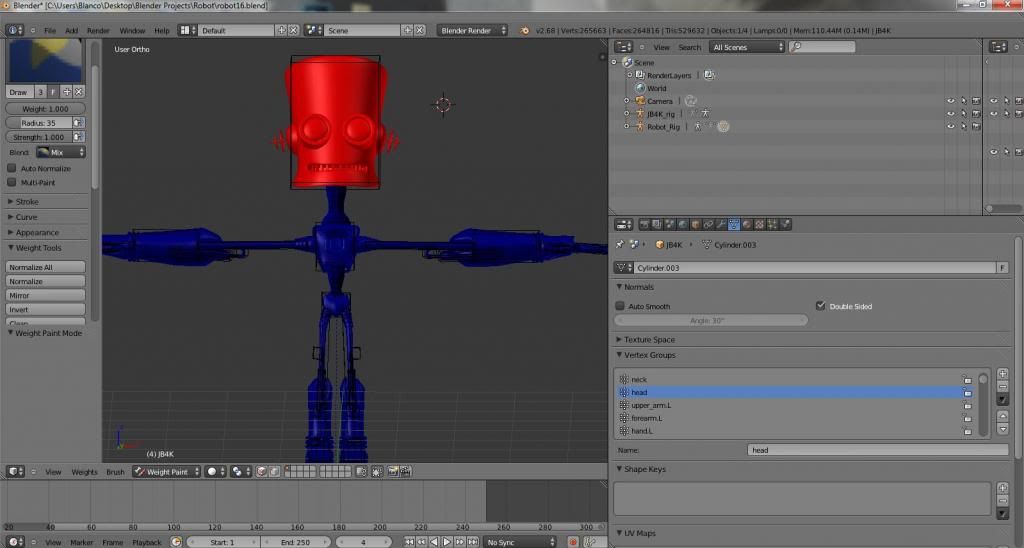The image size is (1024, 548).
Task: Open the Brush menu in viewport header
Action: tap(115, 472)
